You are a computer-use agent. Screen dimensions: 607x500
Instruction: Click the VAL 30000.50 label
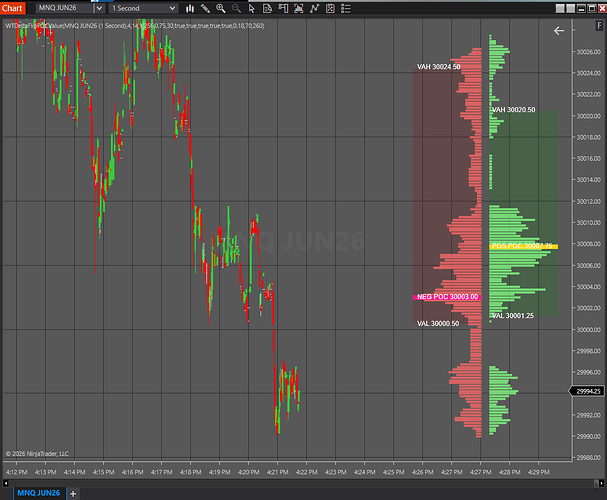point(438,324)
